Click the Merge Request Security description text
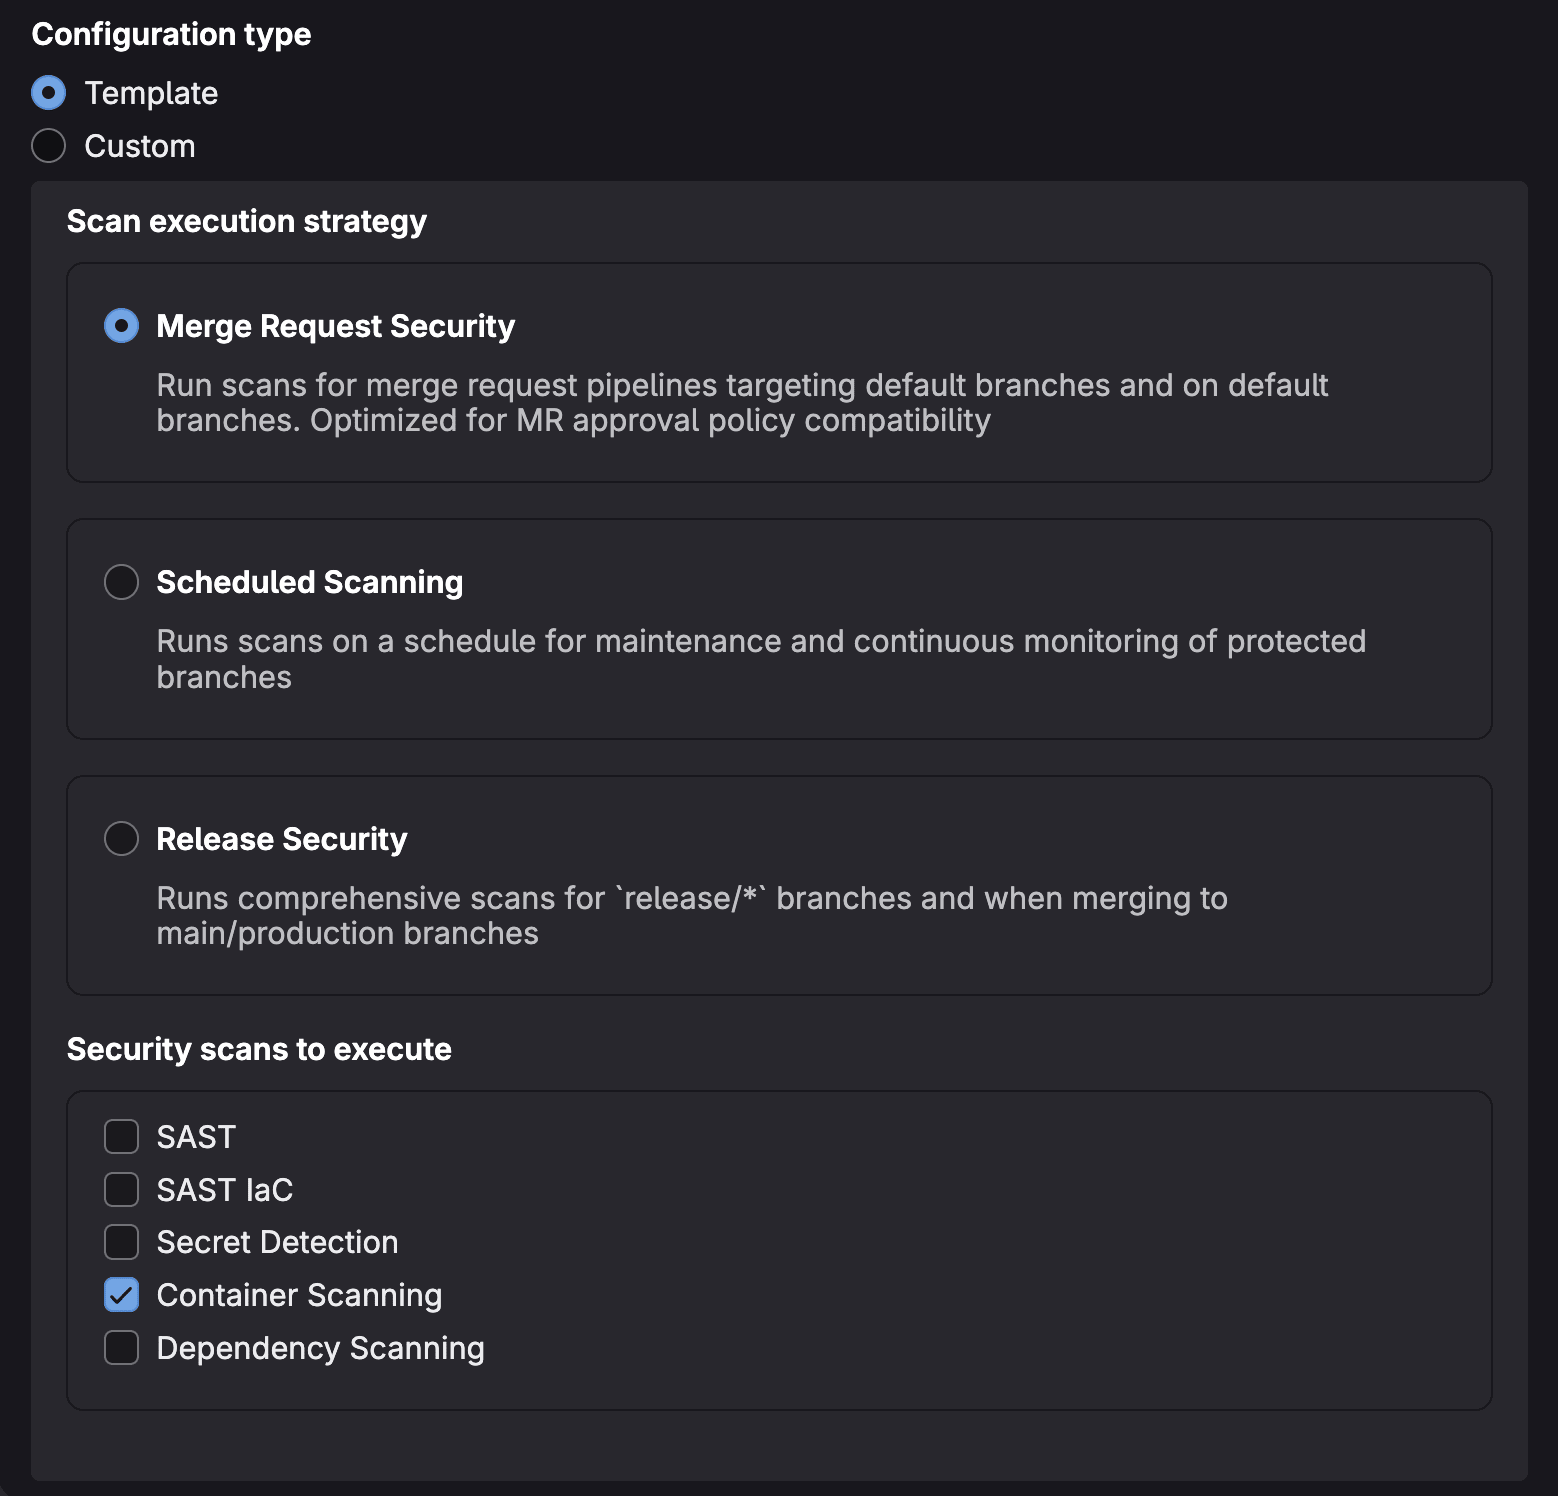 pos(742,402)
